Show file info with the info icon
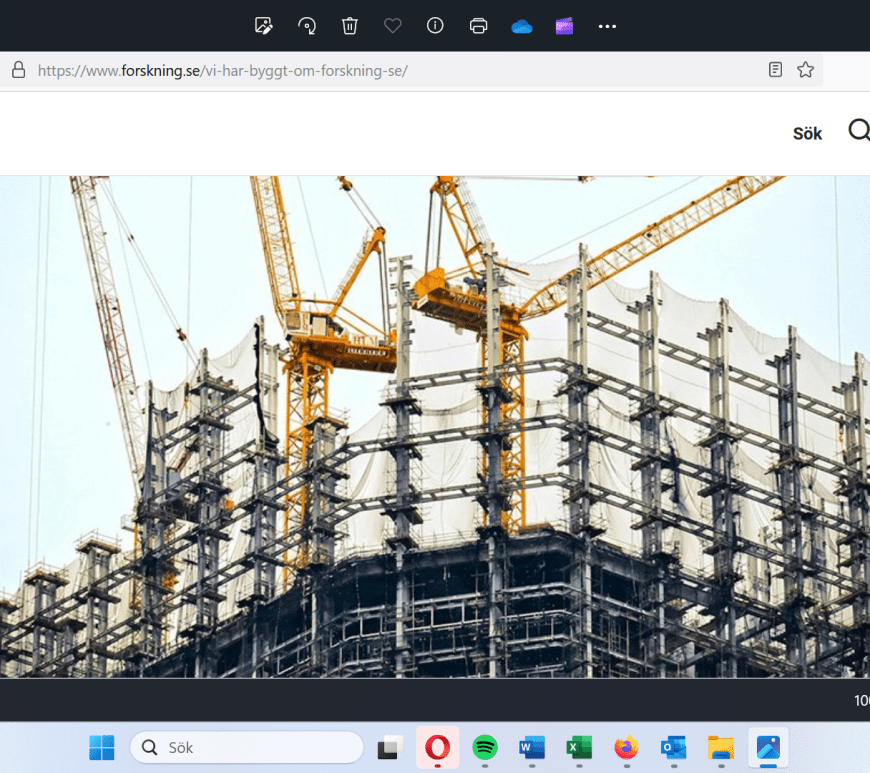Screen dimensions: 870x773 tap(435, 26)
